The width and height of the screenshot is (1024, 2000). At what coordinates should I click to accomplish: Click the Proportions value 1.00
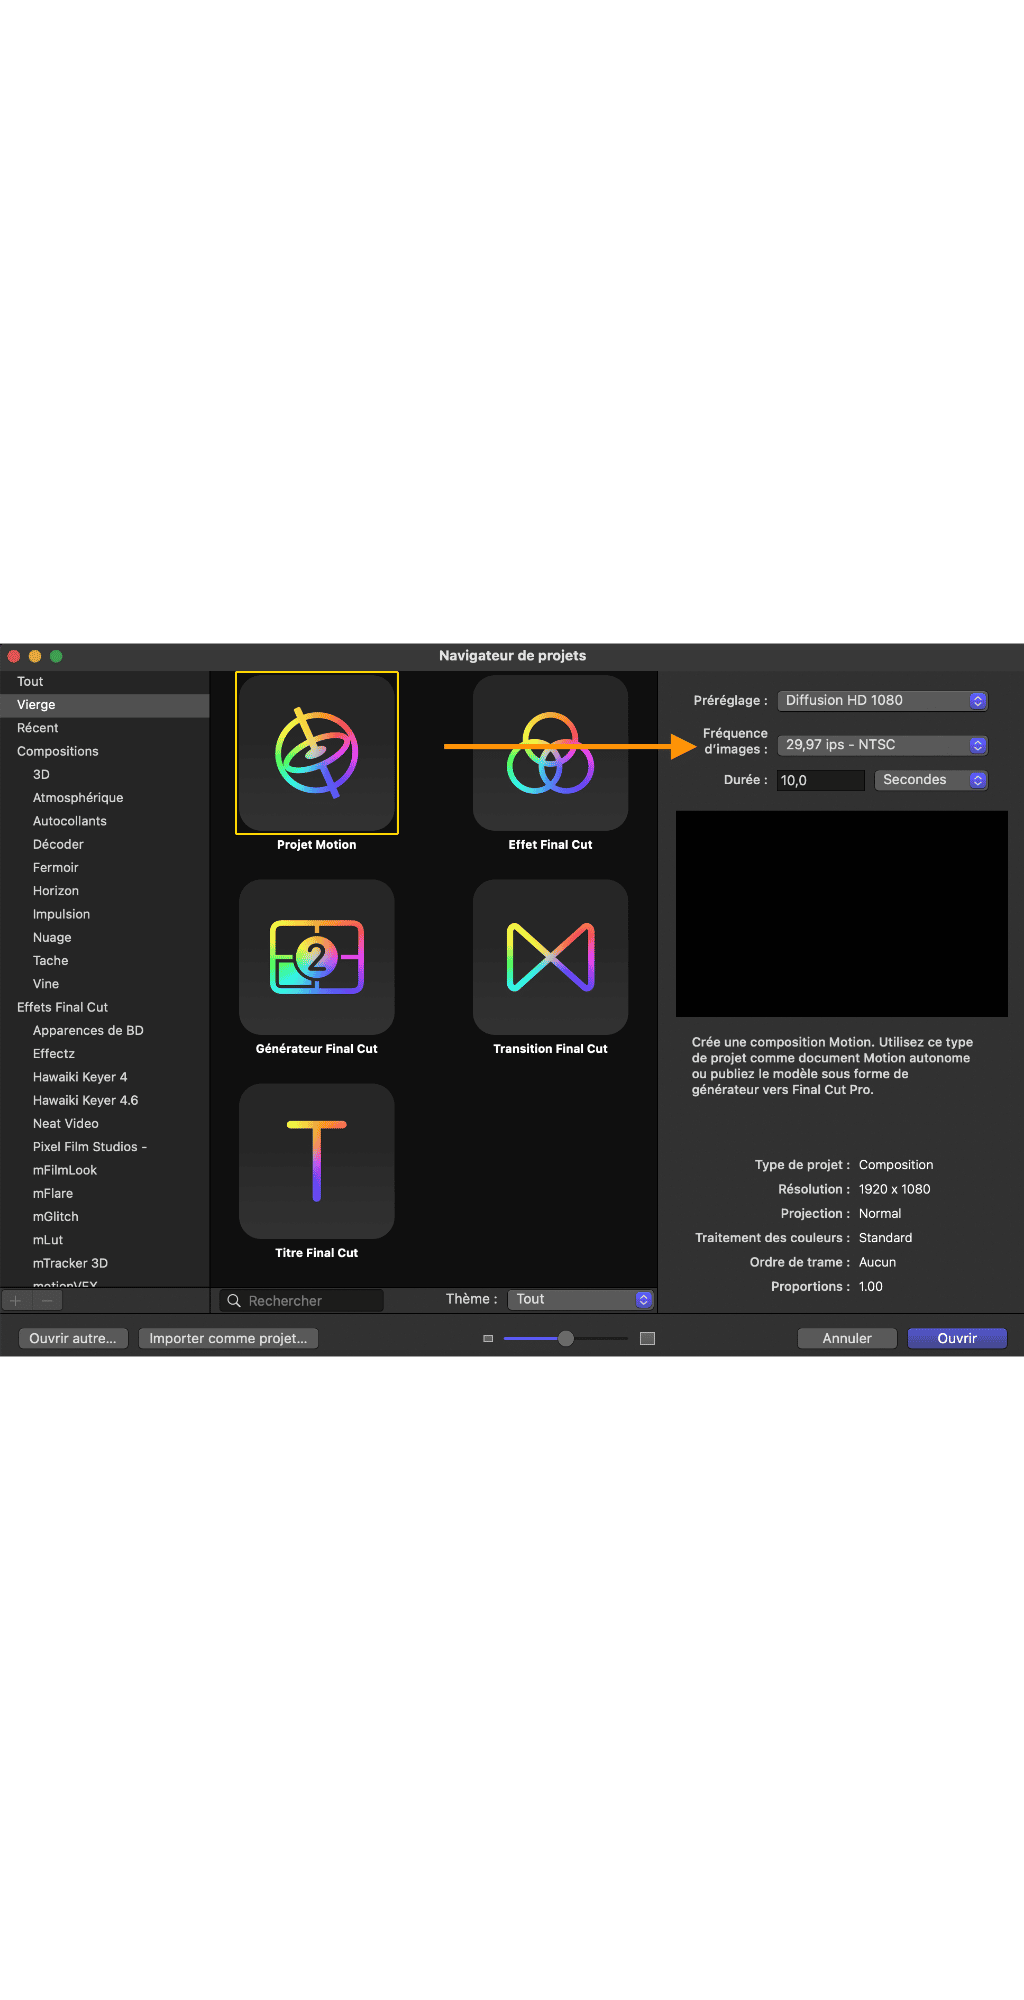pyautogui.click(x=871, y=1287)
